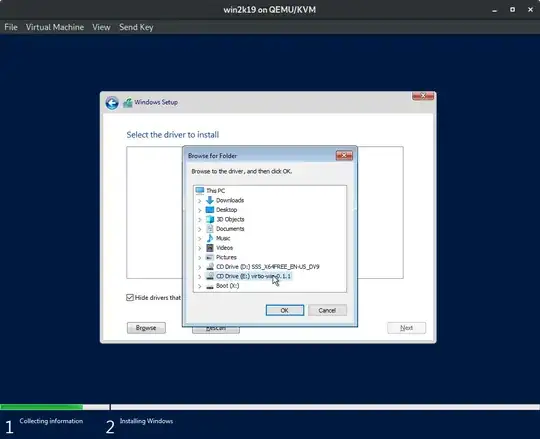540x439 pixels.
Task: Click the Boot (X:) drive icon
Action: pyautogui.click(x=209, y=286)
